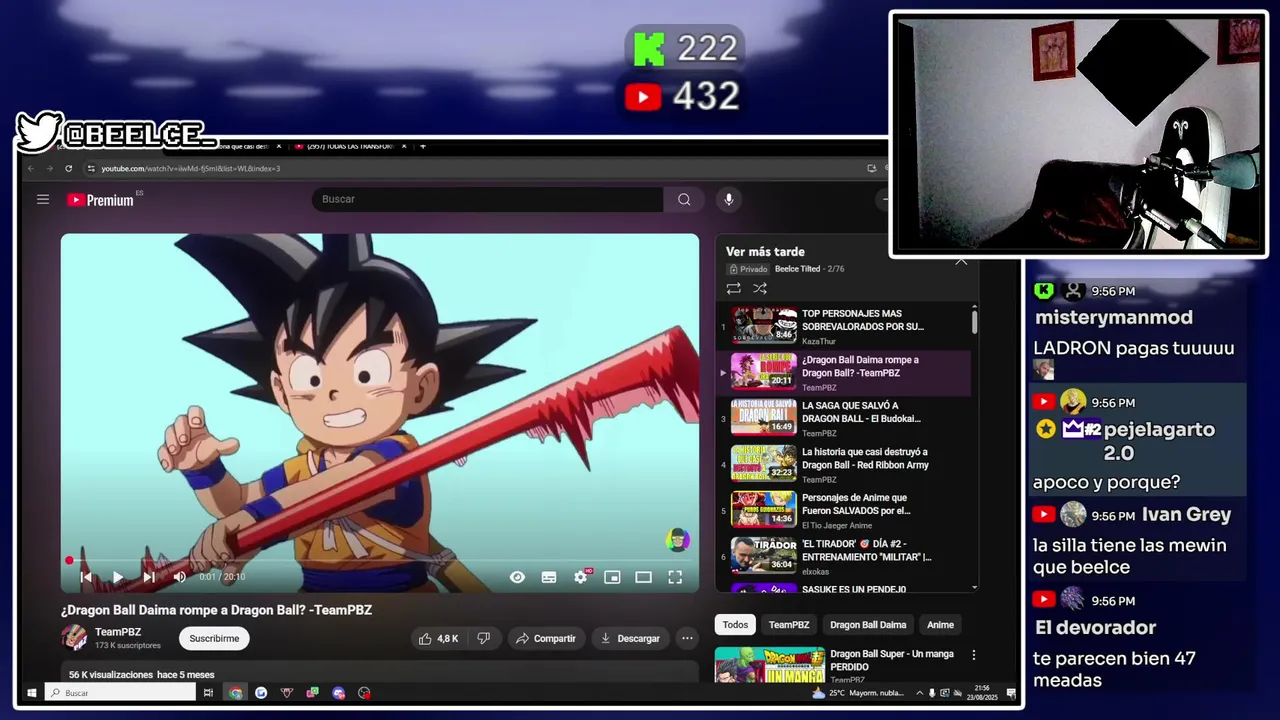
Task: Open Dragon Ball Super - Un manga PERDIDO
Action: 892,660
